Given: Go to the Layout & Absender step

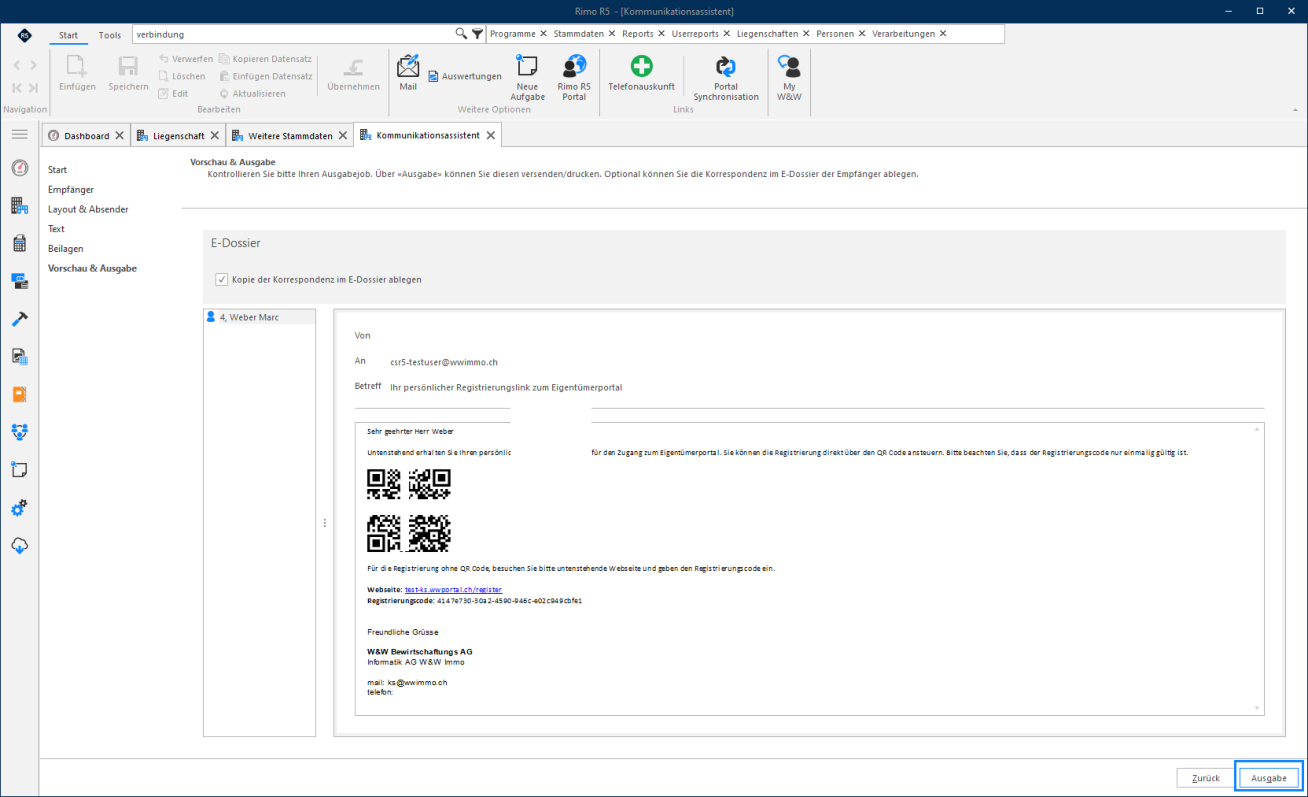Looking at the screenshot, I should point(88,209).
